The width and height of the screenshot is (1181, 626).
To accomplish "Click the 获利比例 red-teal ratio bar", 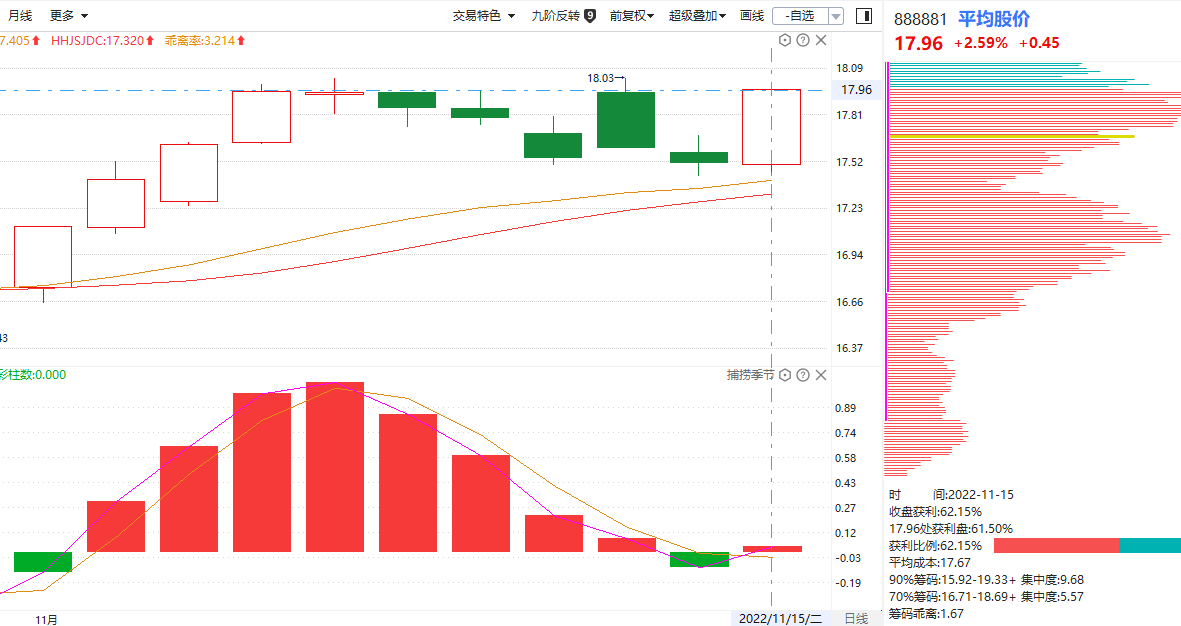I will point(1087,545).
